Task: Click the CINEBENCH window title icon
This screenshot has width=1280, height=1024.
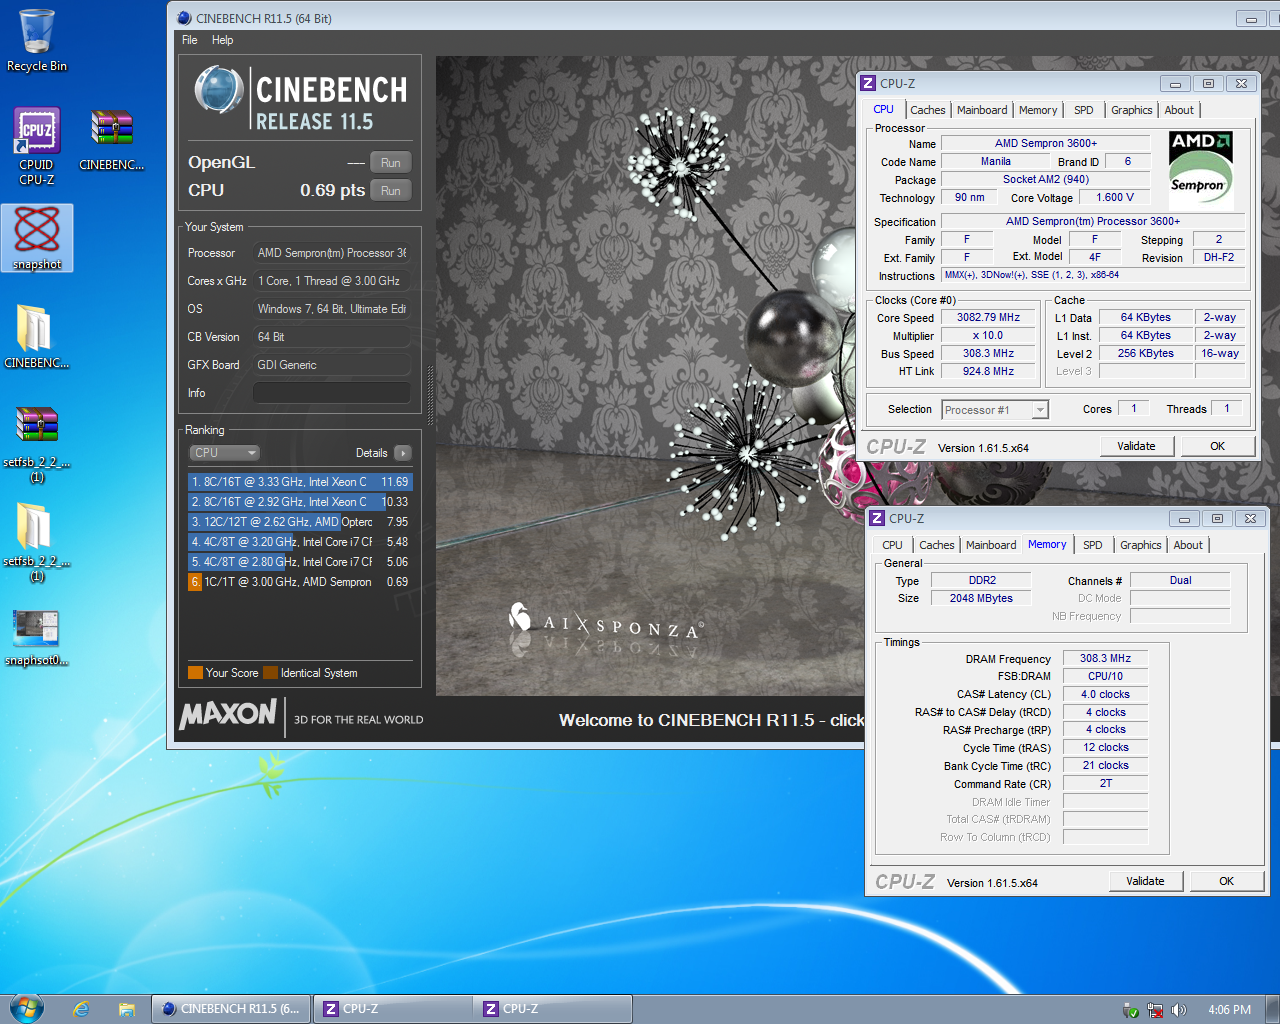Action: pos(184,18)
